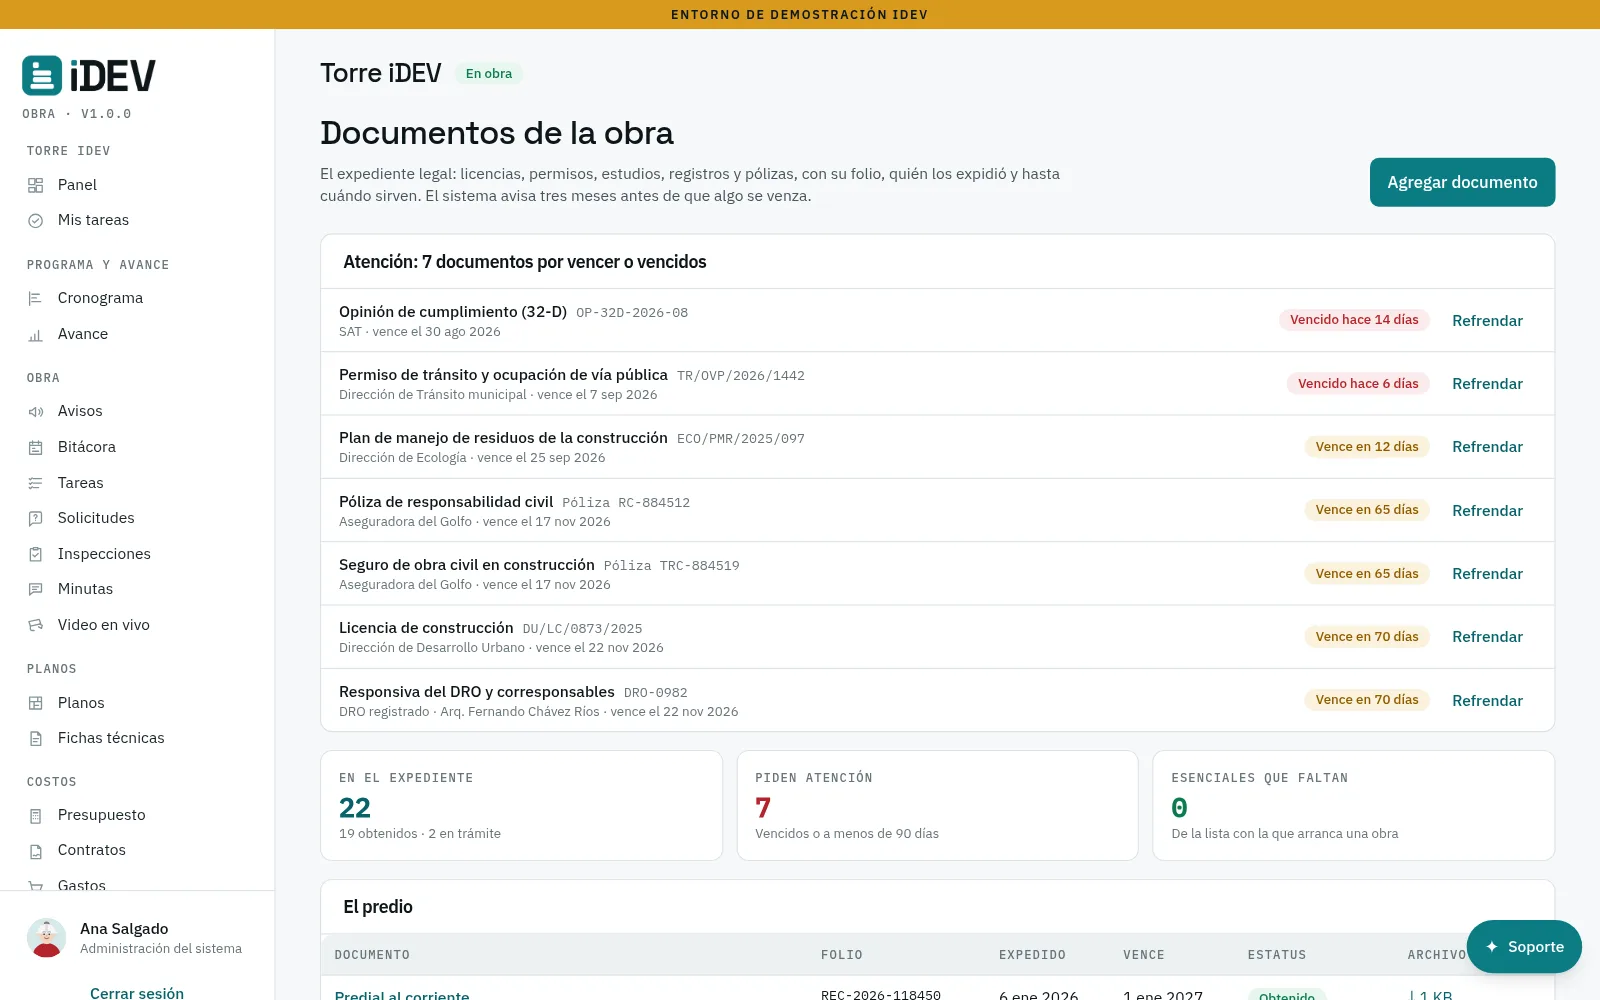Click the Tareas list icon
This screenshot has width=1600, height=1000.
pos(36,483)
